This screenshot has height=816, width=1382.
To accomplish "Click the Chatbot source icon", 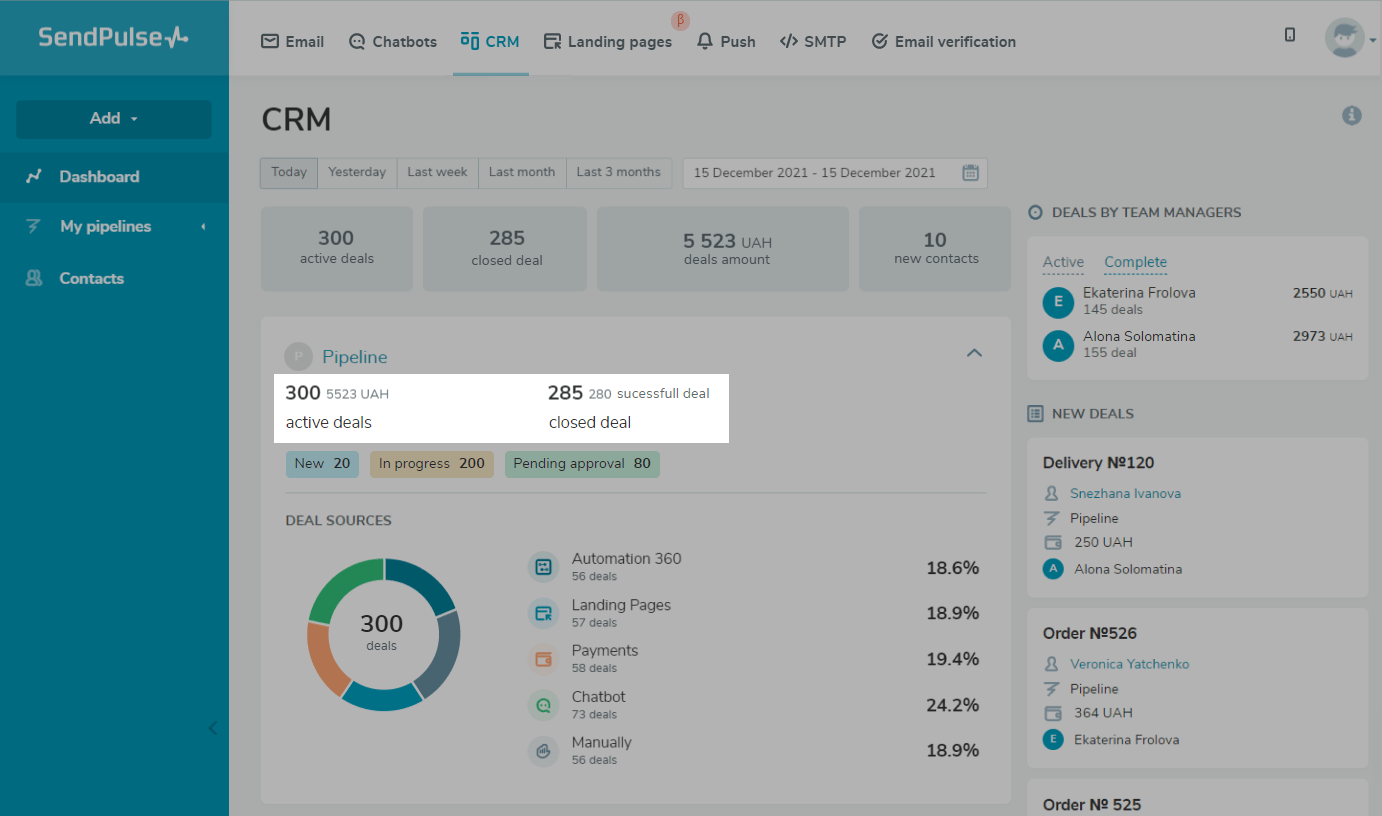I will 543,705.
